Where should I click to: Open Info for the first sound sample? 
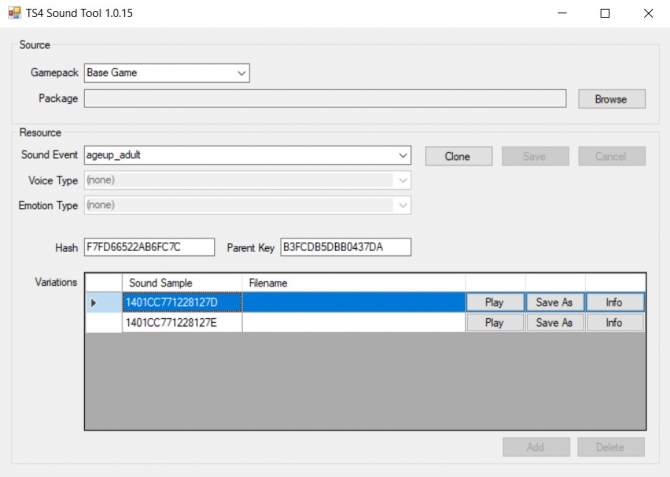point(614,302)
